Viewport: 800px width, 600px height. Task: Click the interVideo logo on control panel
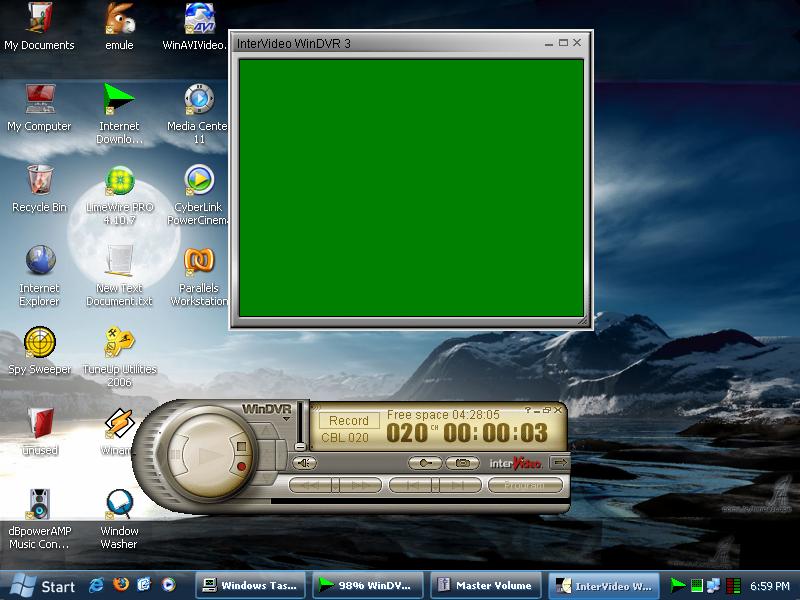tap(515, 463)
